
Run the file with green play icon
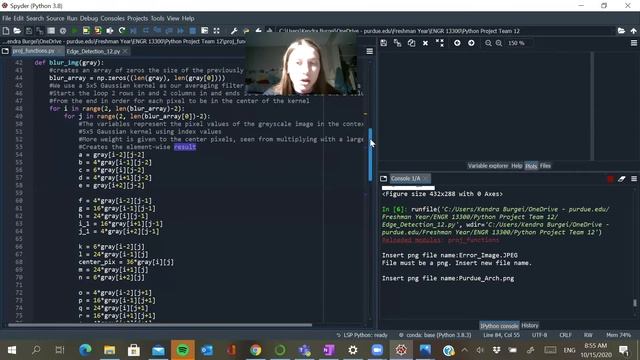pyautogui.click(x=74, y=31)
